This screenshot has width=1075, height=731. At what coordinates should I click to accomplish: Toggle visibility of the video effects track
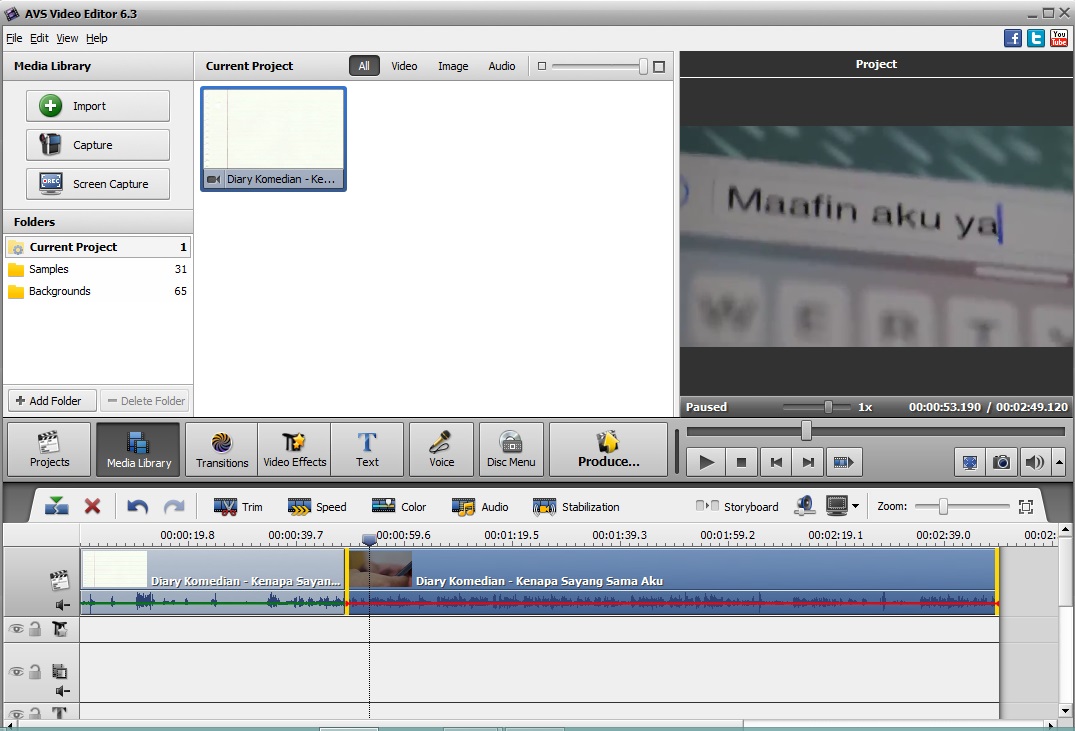point(16,629)
